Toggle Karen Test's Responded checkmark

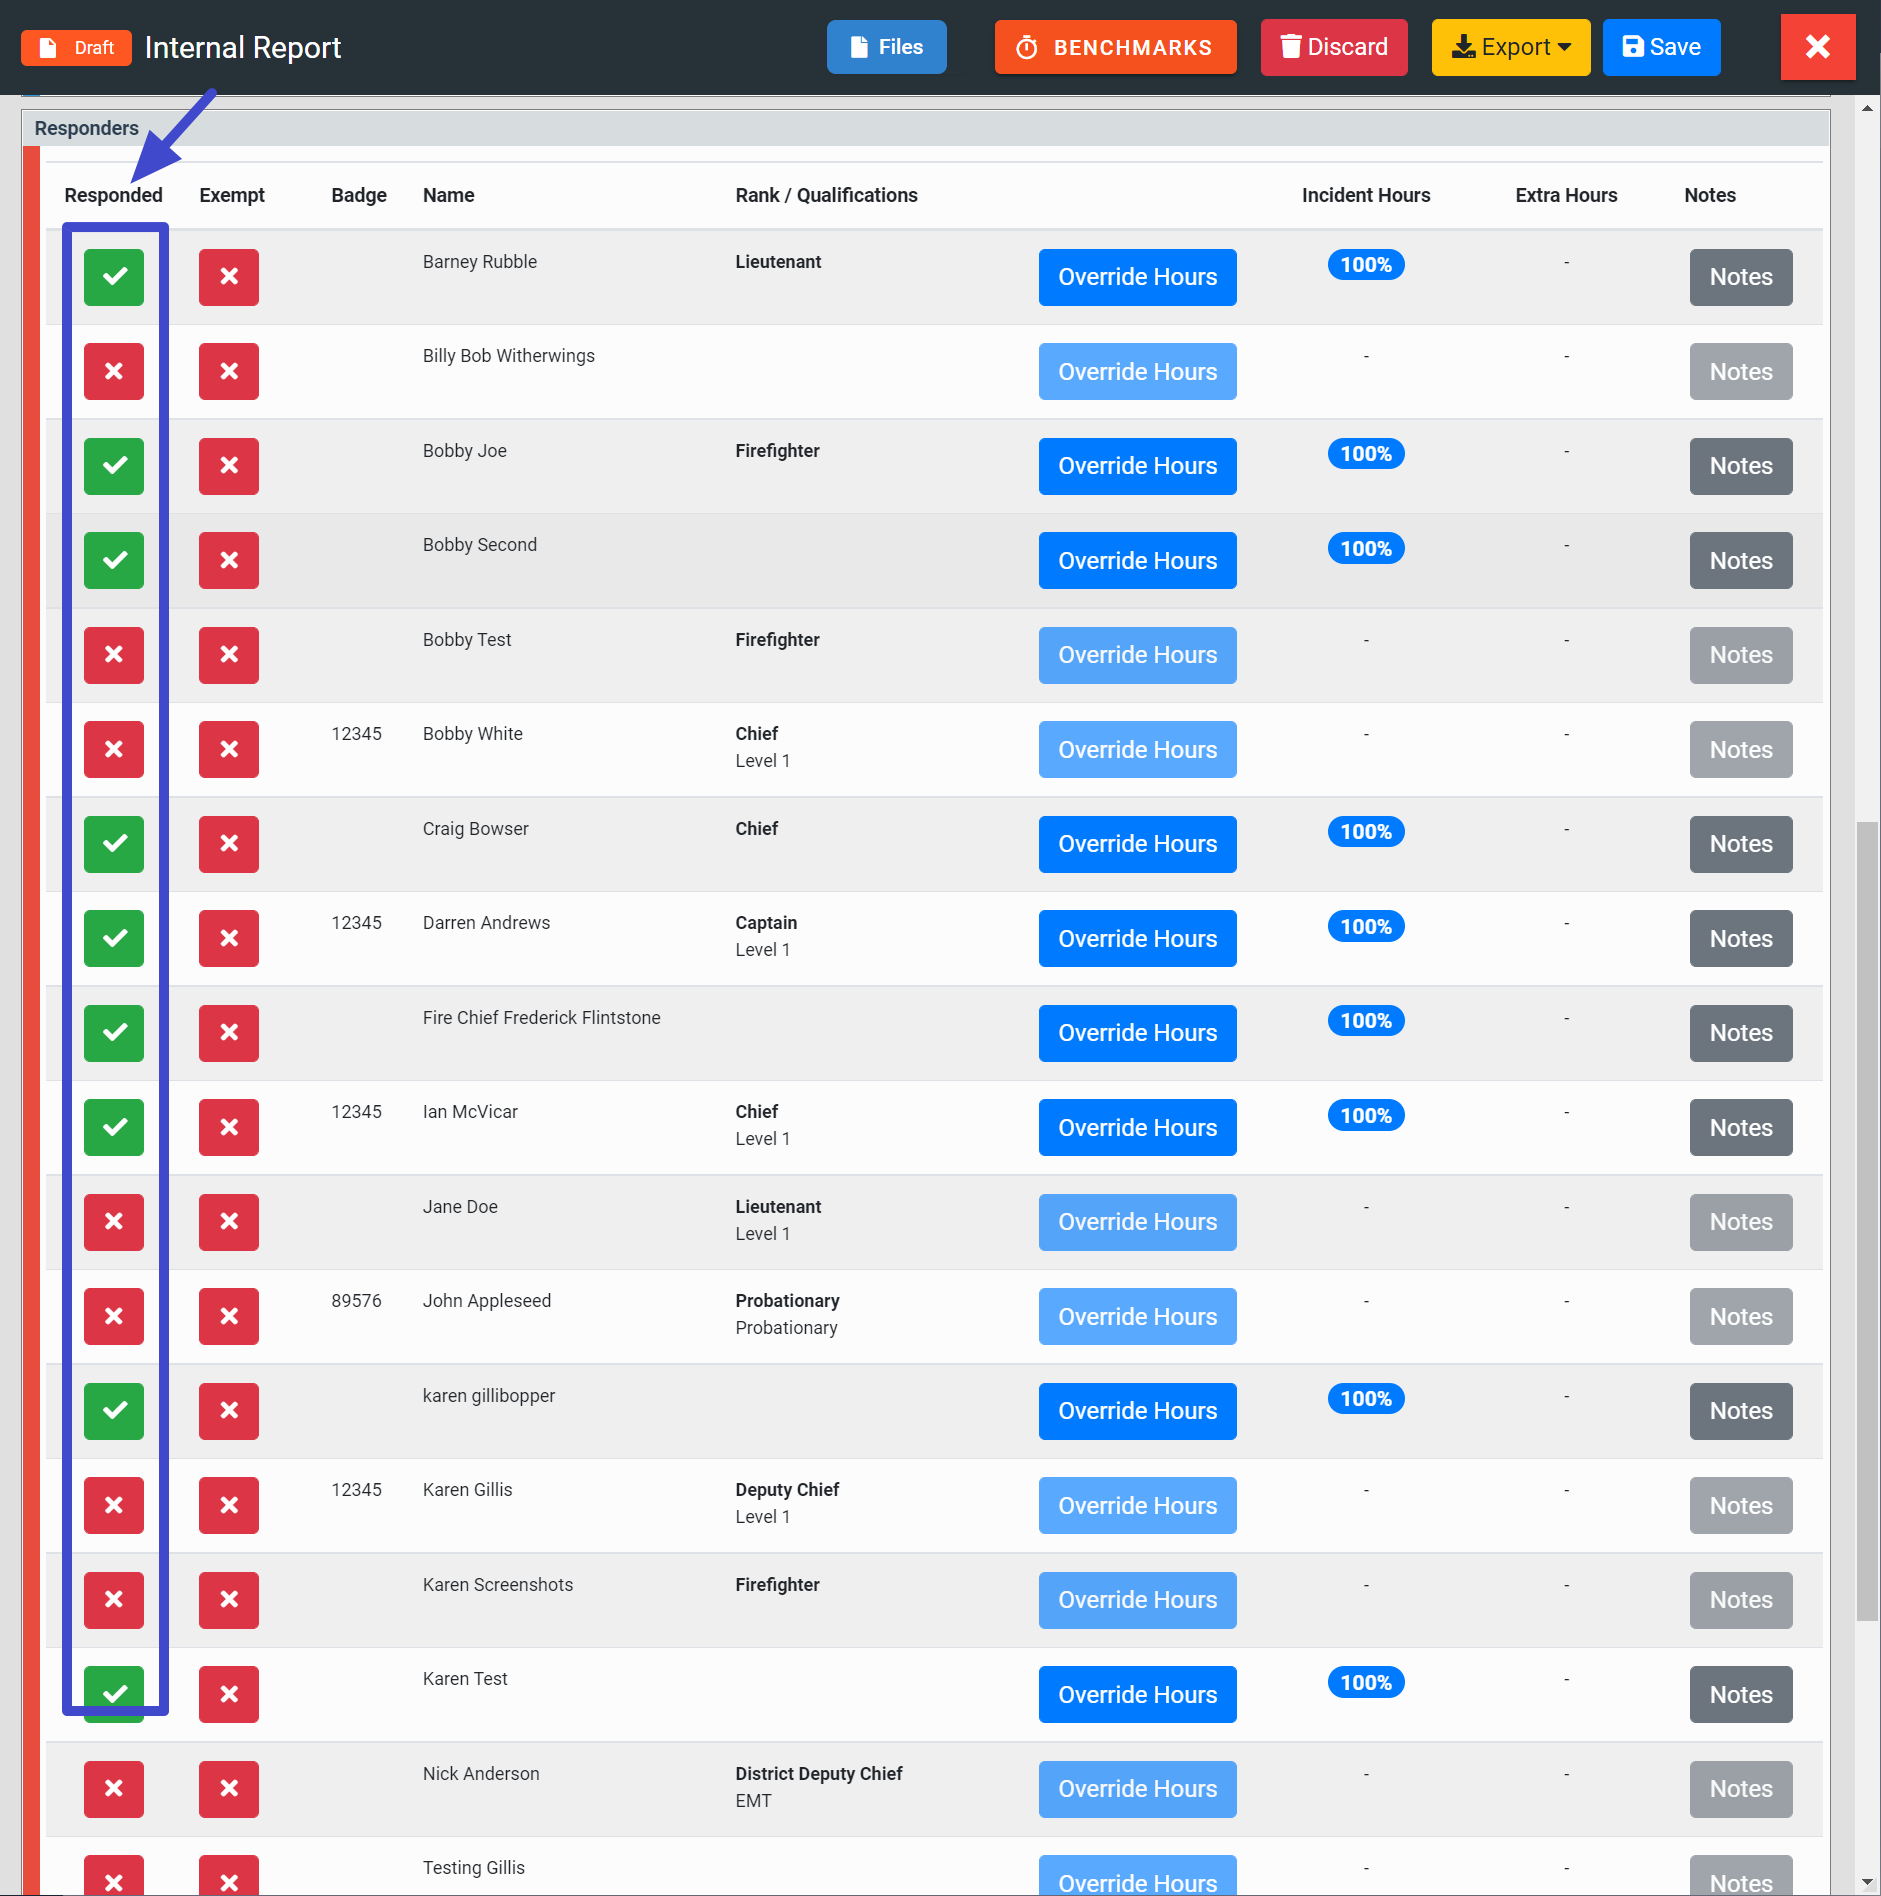(x=114, y=1692)
